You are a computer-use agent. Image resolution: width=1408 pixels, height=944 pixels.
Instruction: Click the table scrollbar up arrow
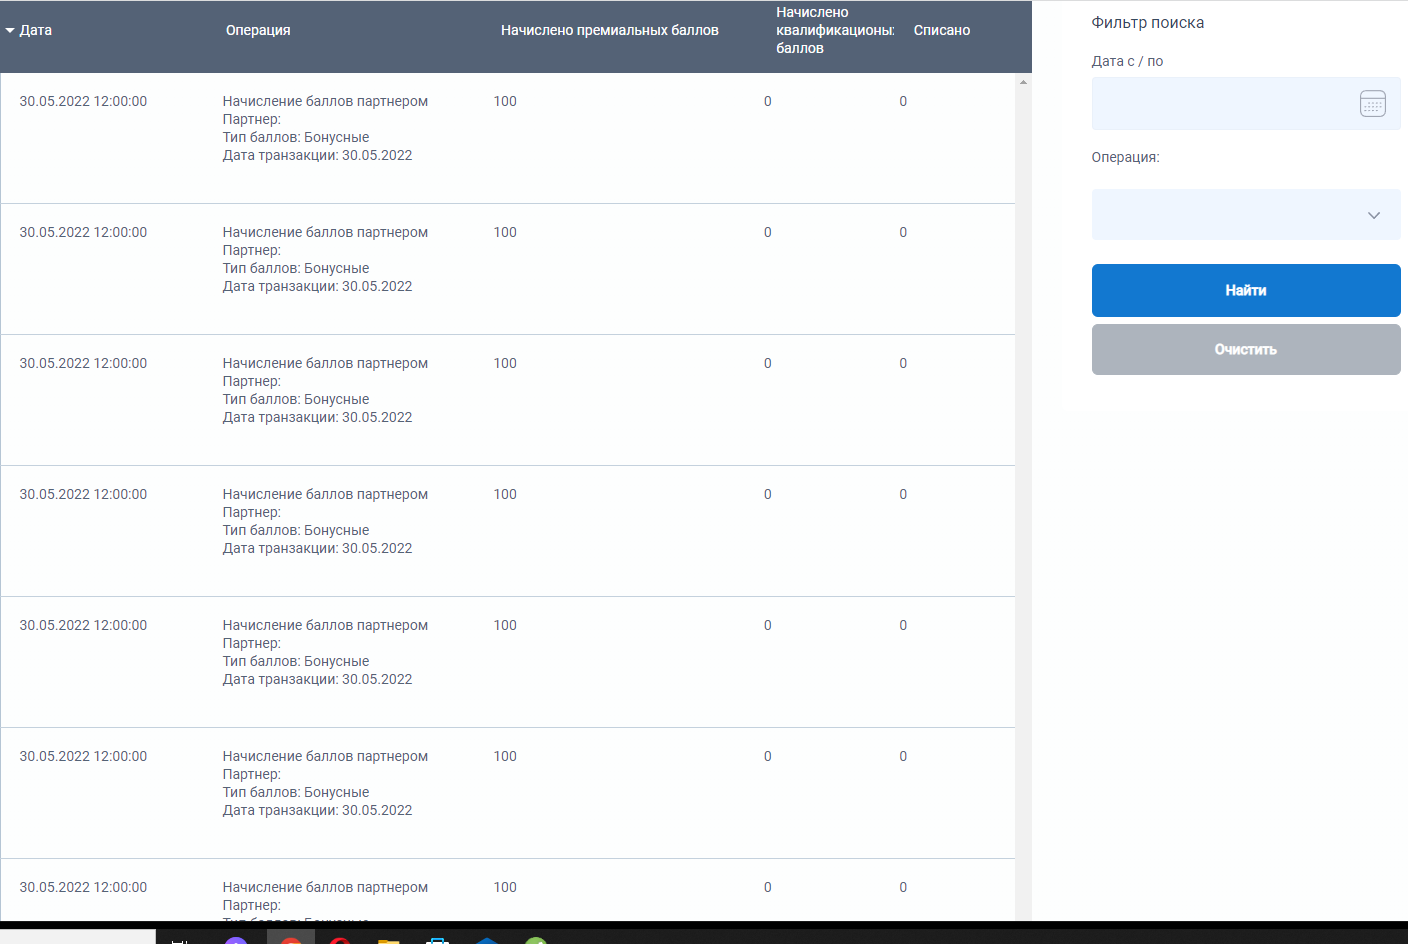tap(1023, 82)
